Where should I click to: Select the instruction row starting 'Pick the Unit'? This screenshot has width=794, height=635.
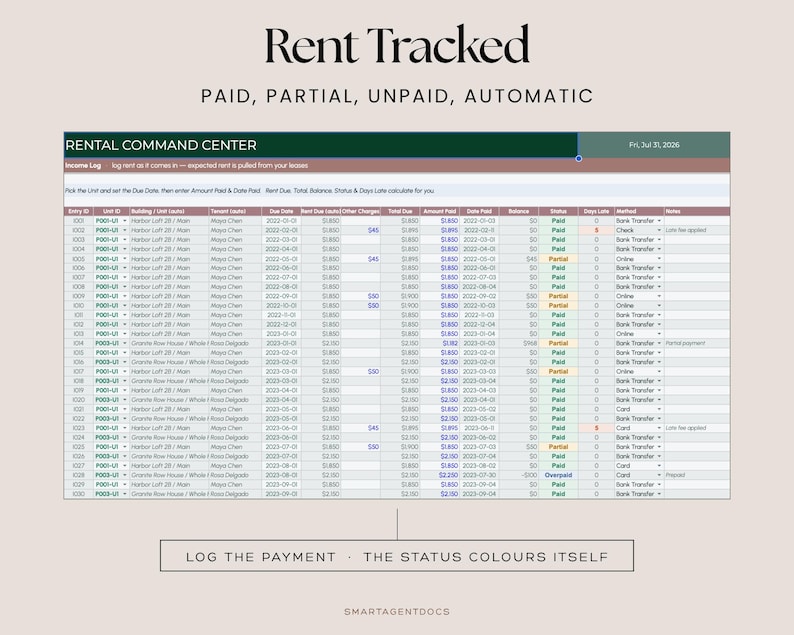[397, 190]
